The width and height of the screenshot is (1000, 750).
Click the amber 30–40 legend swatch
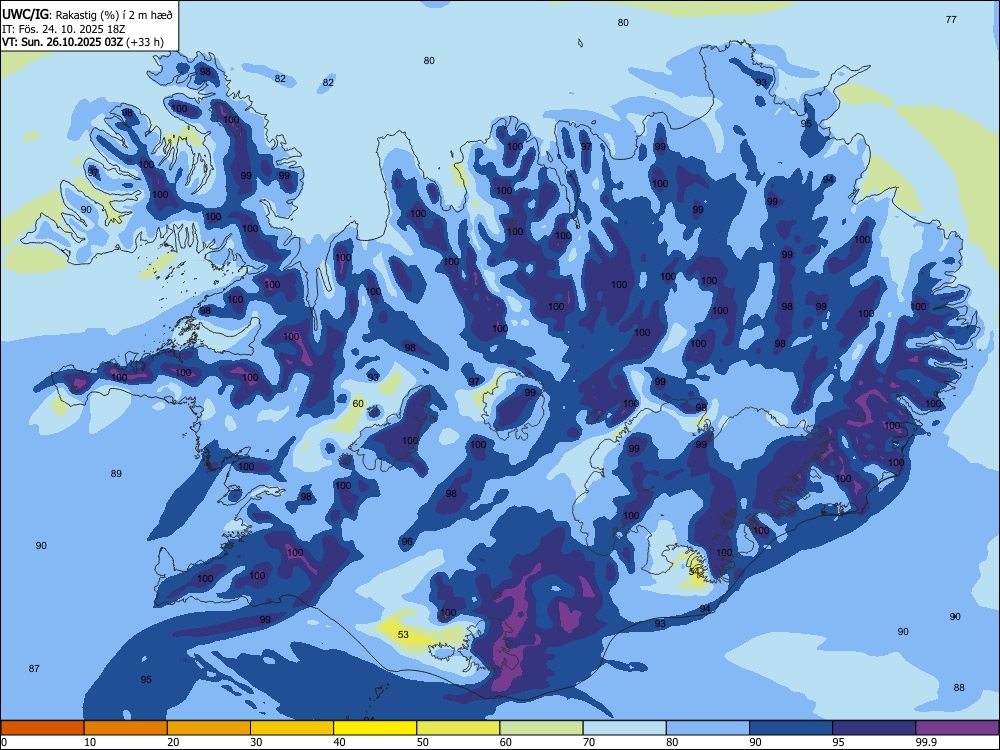point(292,728)
